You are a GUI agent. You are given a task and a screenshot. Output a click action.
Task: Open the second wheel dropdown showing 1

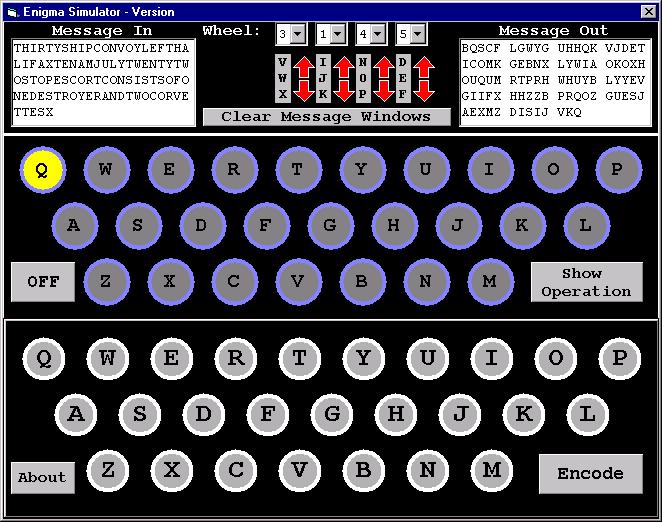(x=337, y=35)
